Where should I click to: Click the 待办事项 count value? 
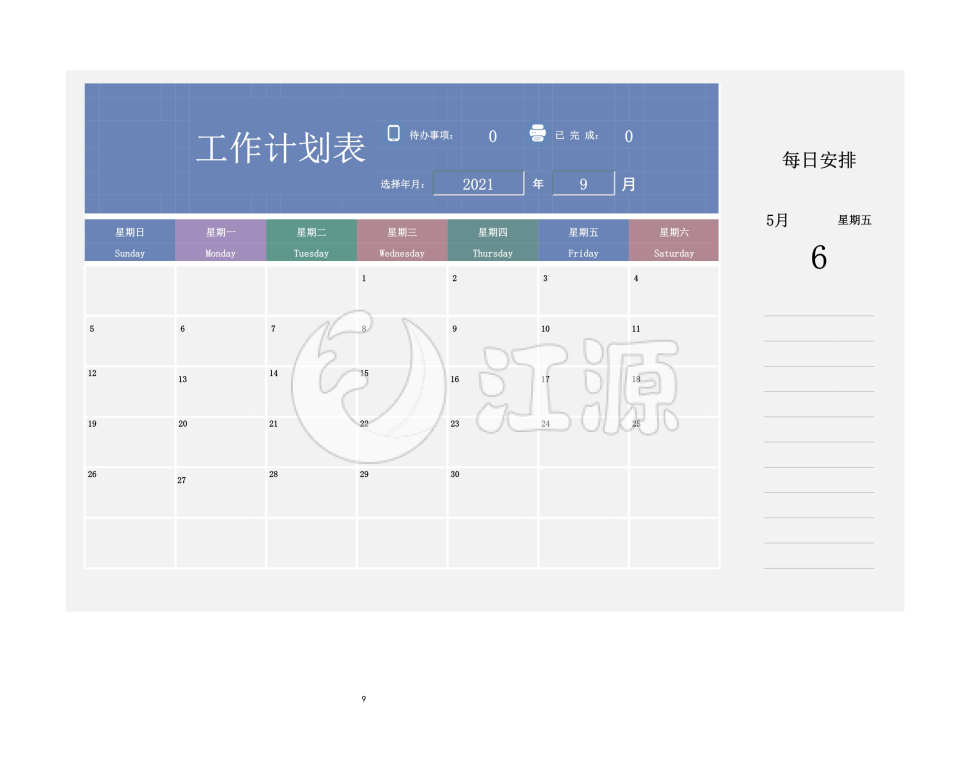(492, 137)
